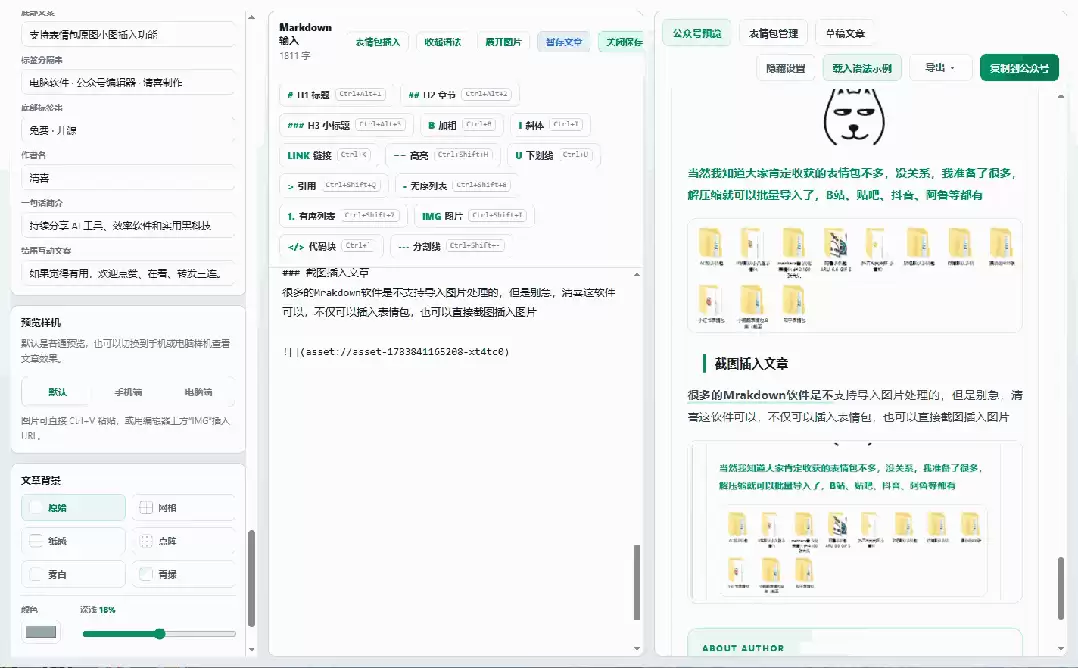Insert a LINK 链接

point(329,155)
